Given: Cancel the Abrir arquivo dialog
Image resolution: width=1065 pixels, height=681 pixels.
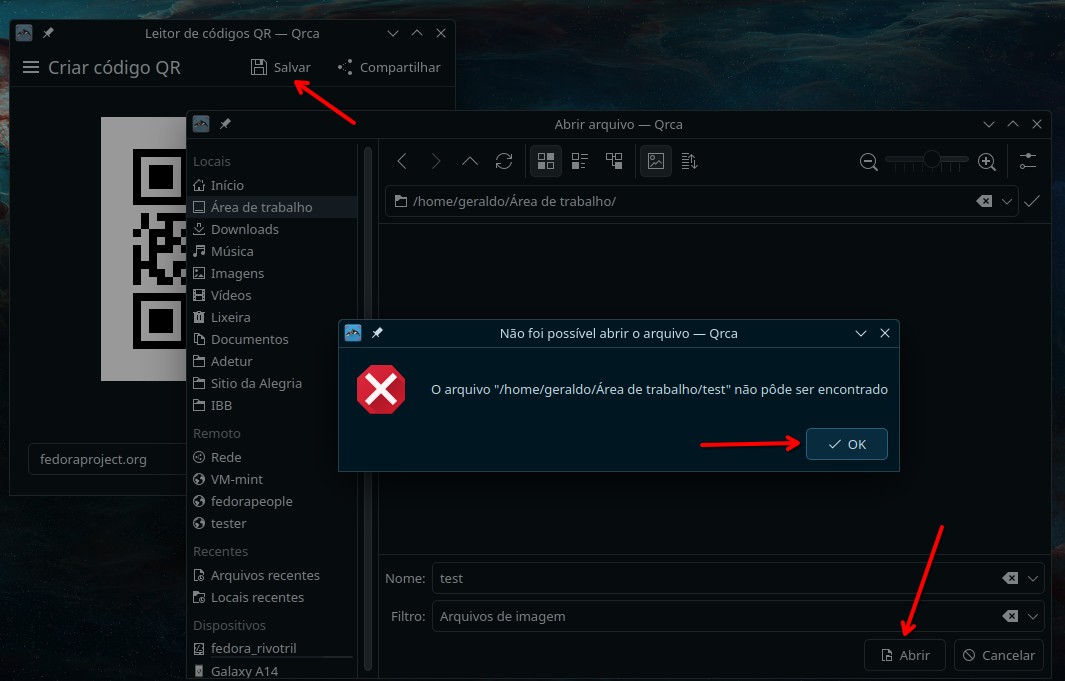Looking at the screenshot, I should pos(998,655).
